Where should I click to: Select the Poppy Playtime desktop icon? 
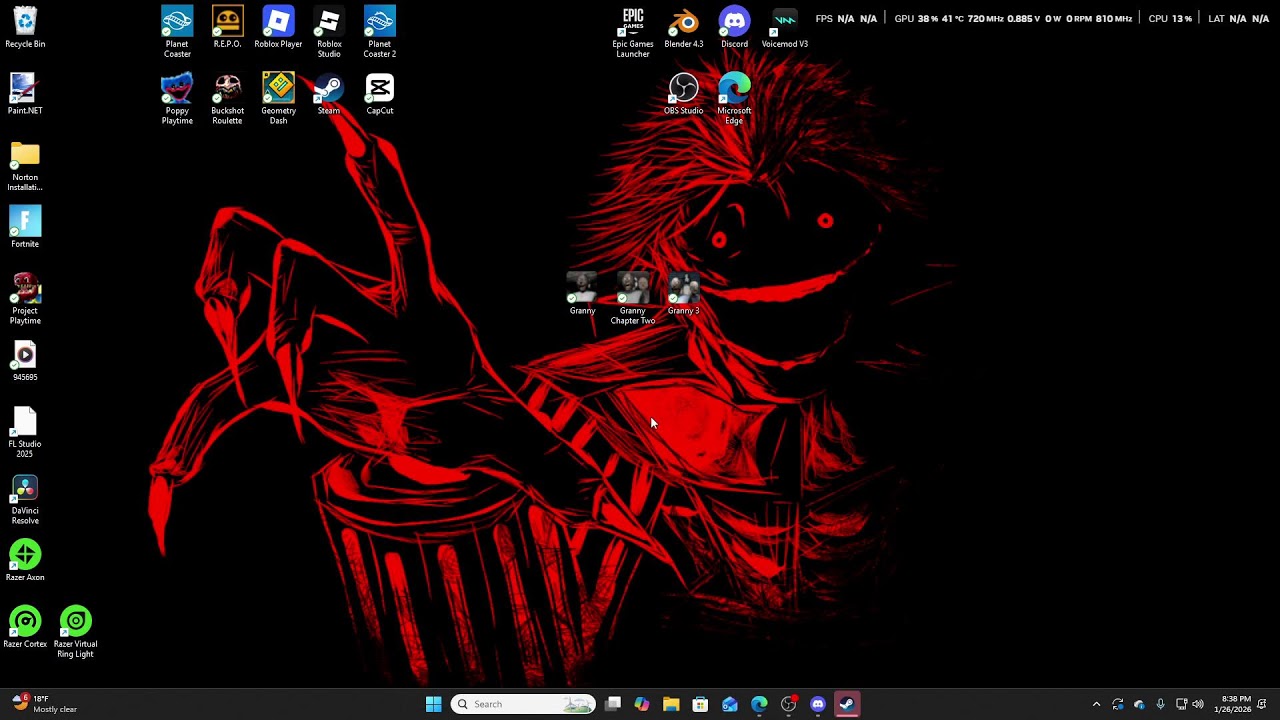click(x=177, y=99)
